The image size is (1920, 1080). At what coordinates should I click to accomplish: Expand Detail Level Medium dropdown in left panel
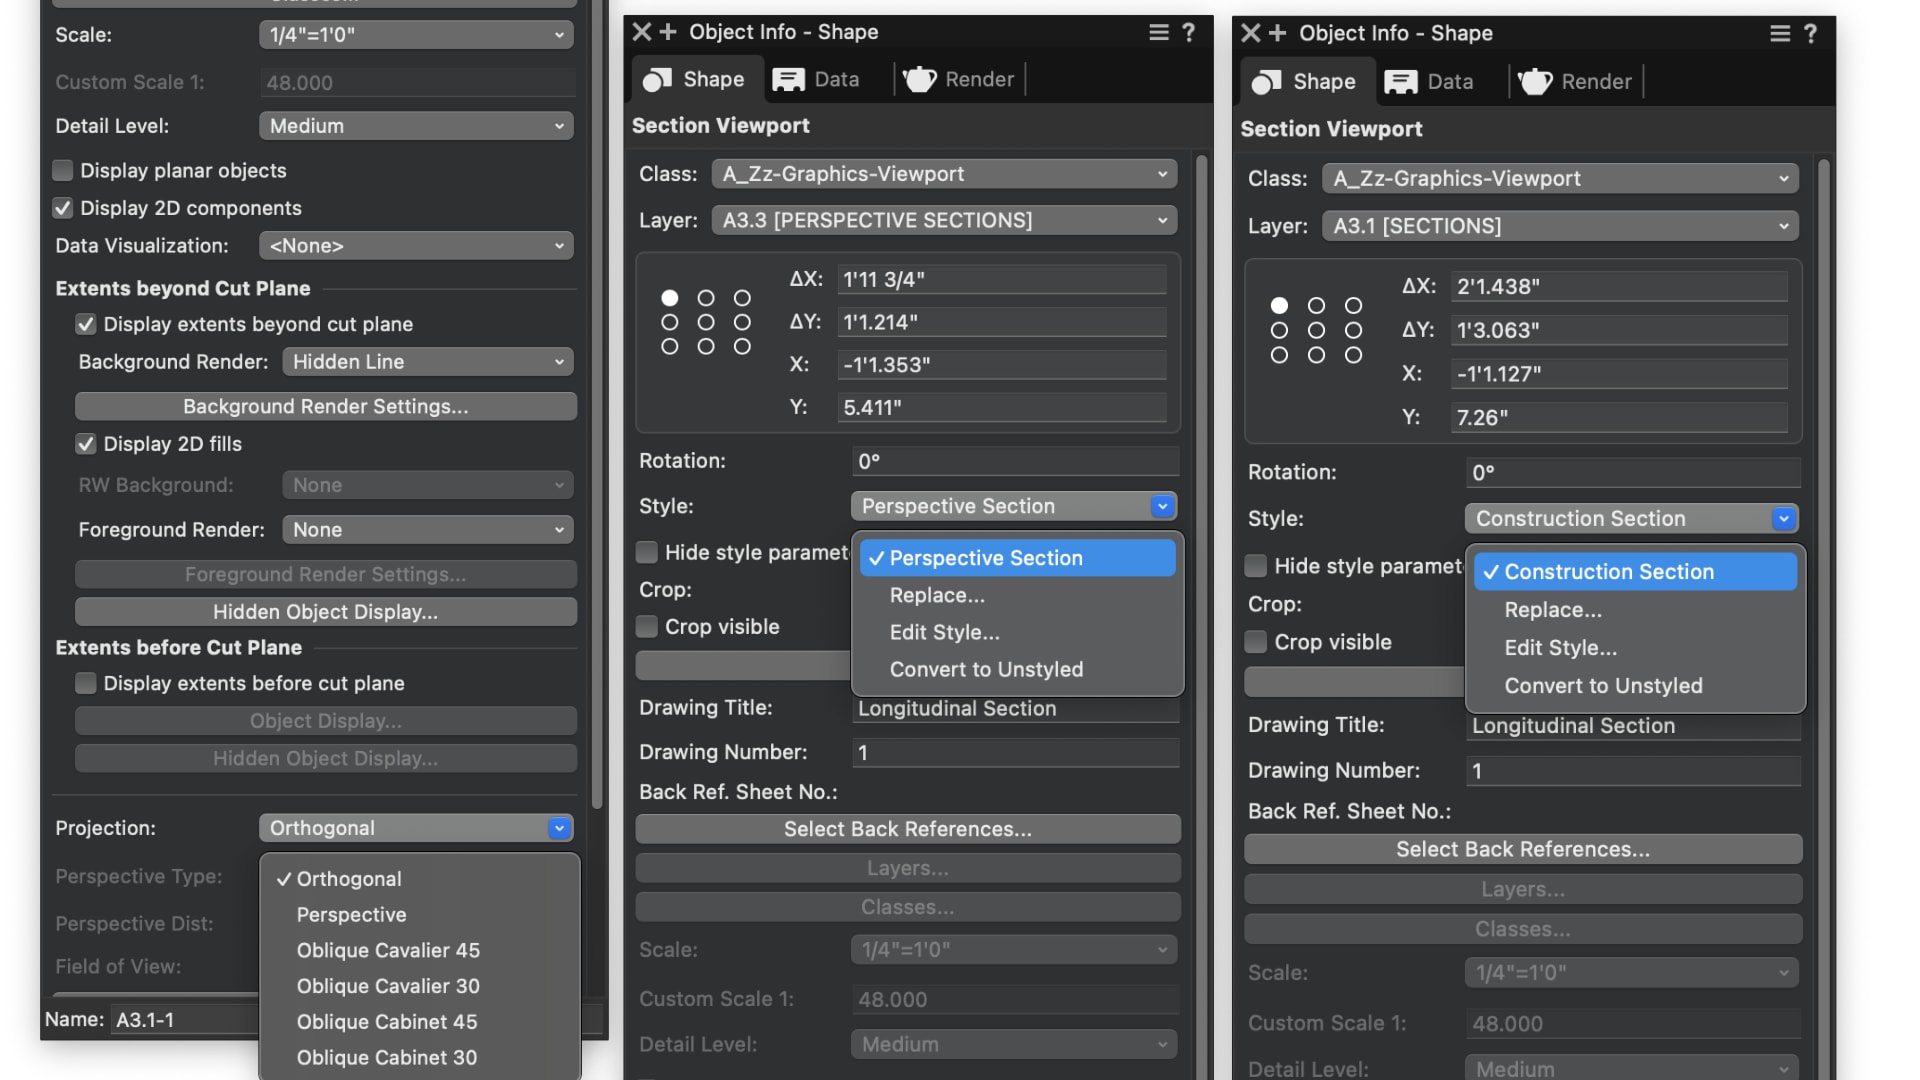coord(415,126)
